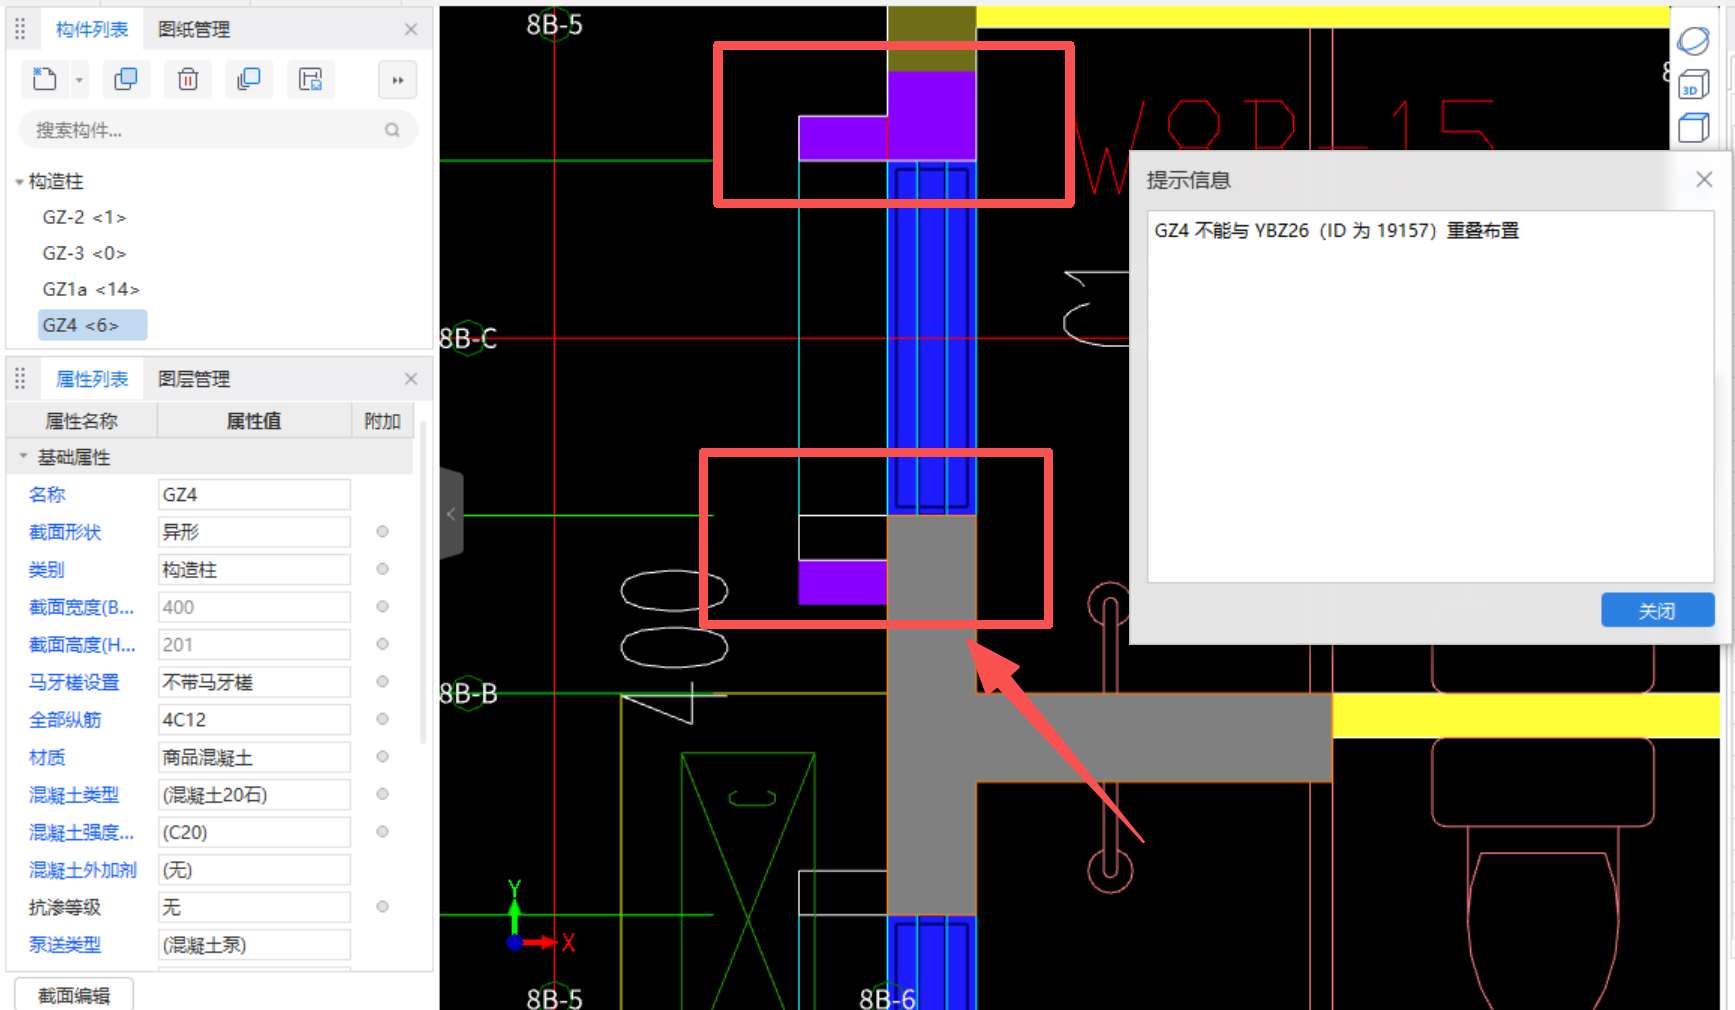This screenshot has width=1735, height=1010.
Task: Click the dynamic orbit view icon
Action: click(1693, 41)
